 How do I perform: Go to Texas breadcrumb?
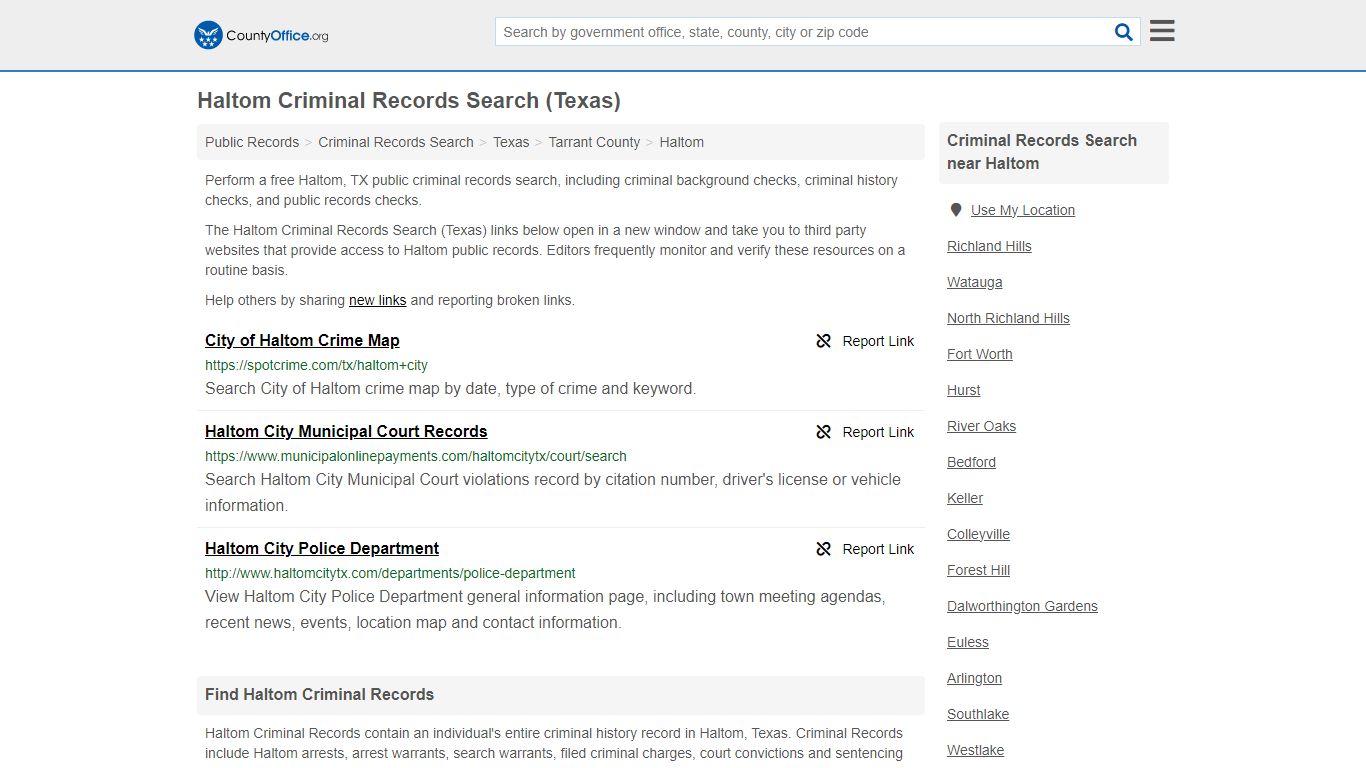click(x=511, y=142)
